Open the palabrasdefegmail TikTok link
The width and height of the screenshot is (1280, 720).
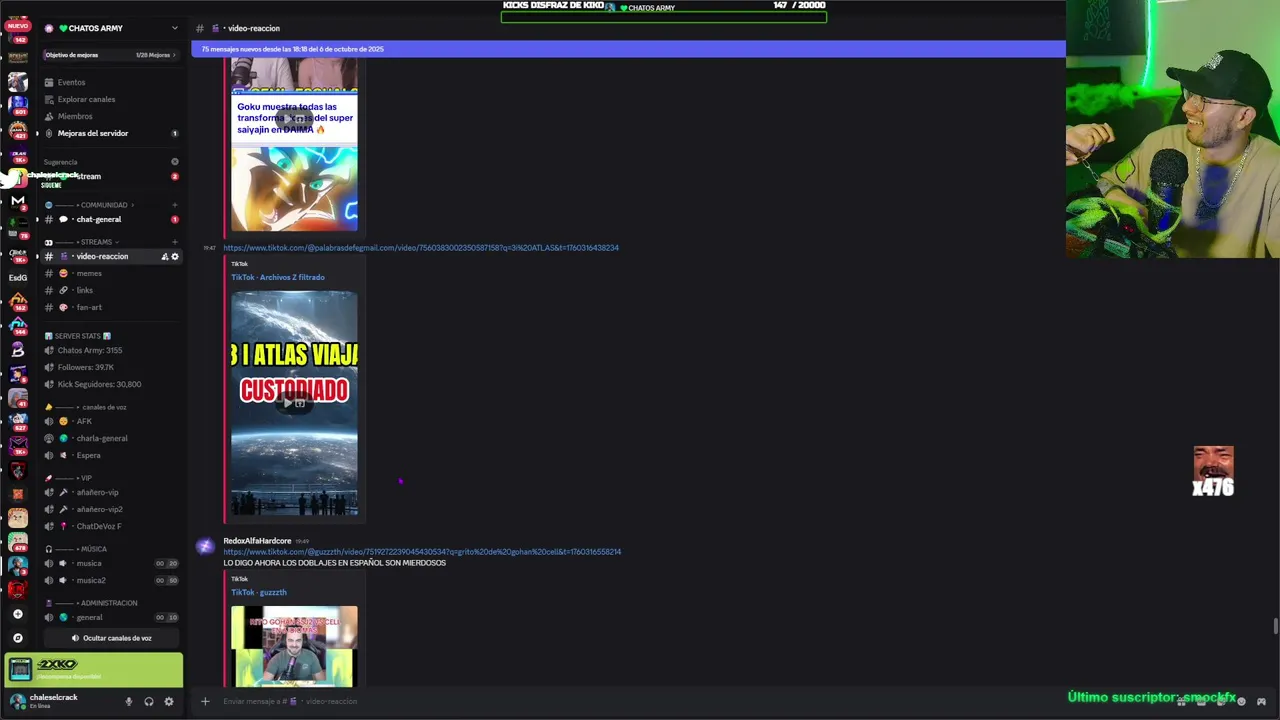pyautogui.click(x=421, y=248)
